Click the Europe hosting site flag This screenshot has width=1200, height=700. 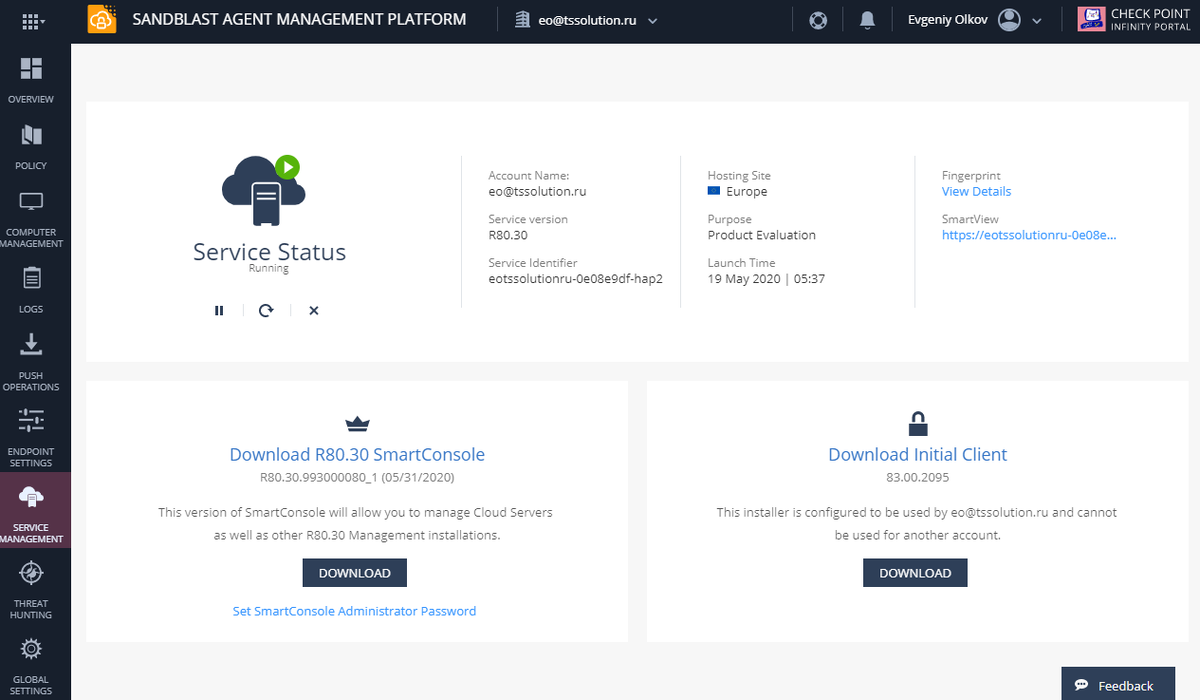click(715, 192)
